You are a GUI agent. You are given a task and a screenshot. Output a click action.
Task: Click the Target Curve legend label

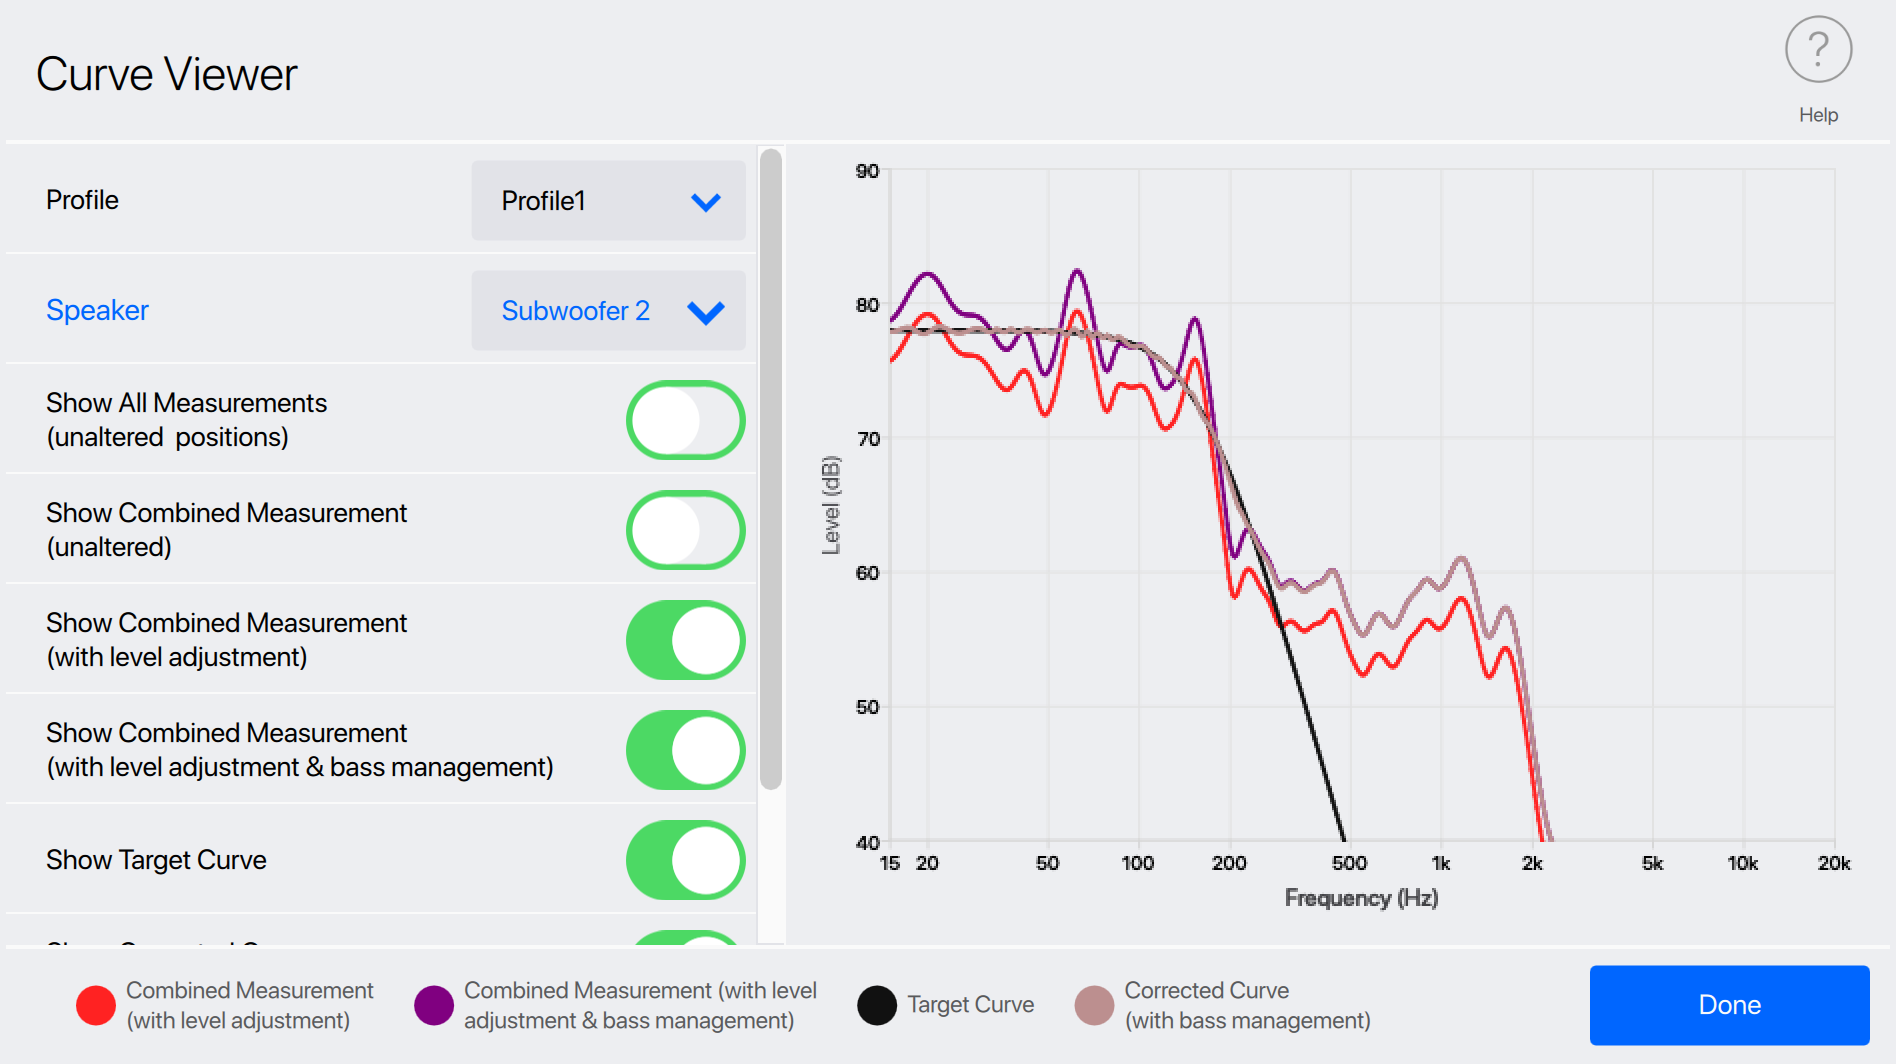[970, 1005]
